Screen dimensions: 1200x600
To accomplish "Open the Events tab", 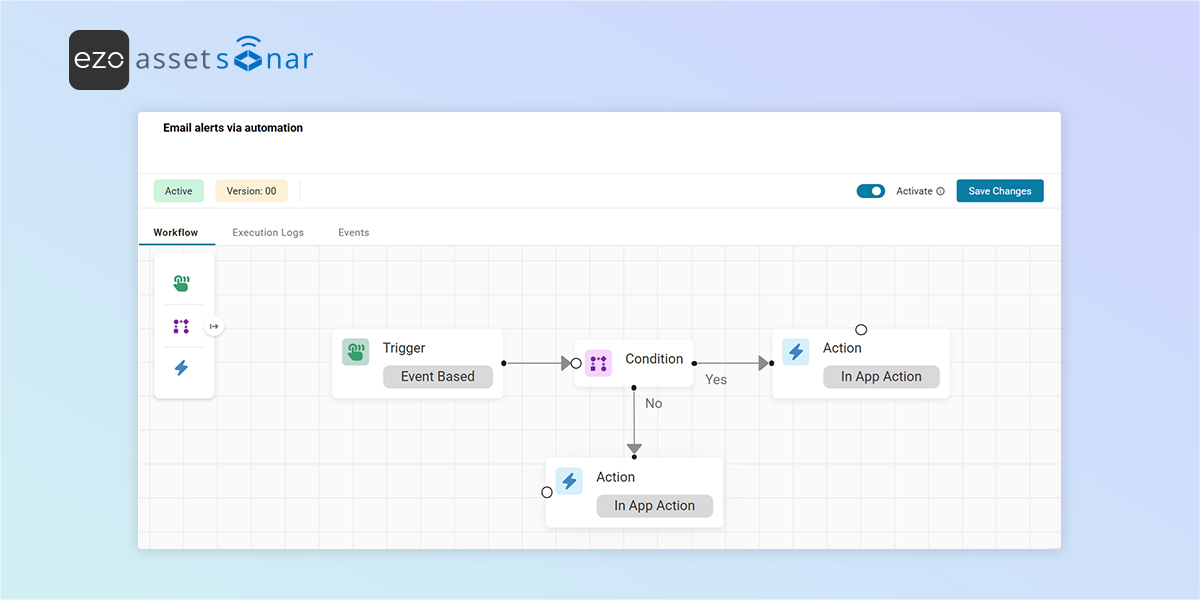I will (353, 232).
